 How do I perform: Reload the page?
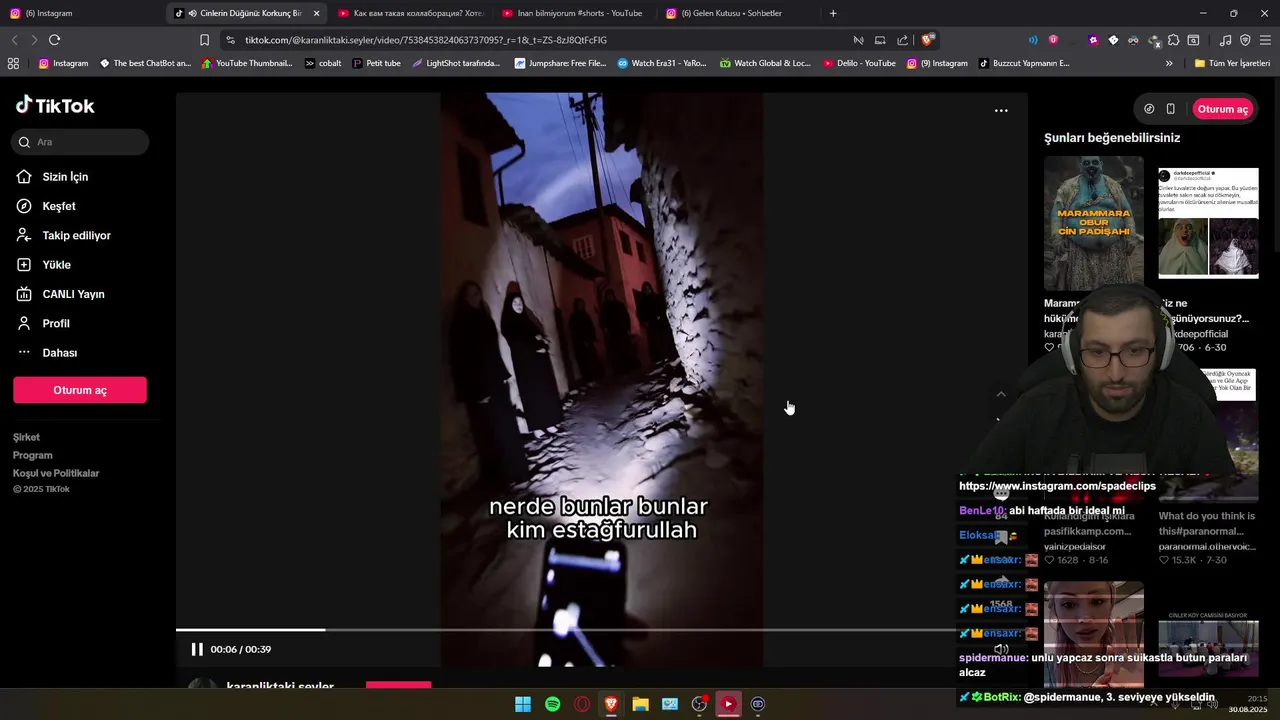(54, 40)
